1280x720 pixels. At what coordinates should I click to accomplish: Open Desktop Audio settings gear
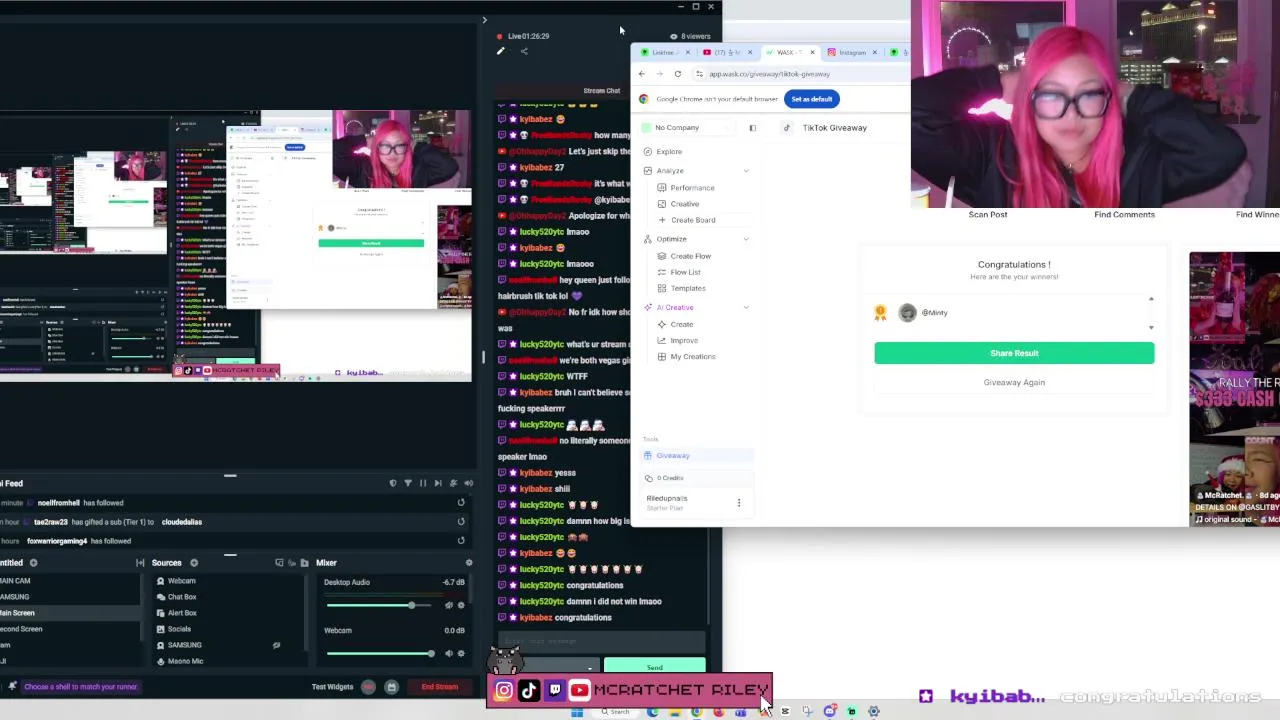click(x=461, y=605)
